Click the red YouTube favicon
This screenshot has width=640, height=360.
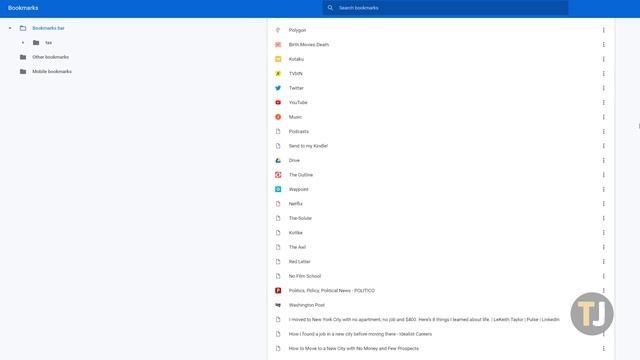click(278, 102)
